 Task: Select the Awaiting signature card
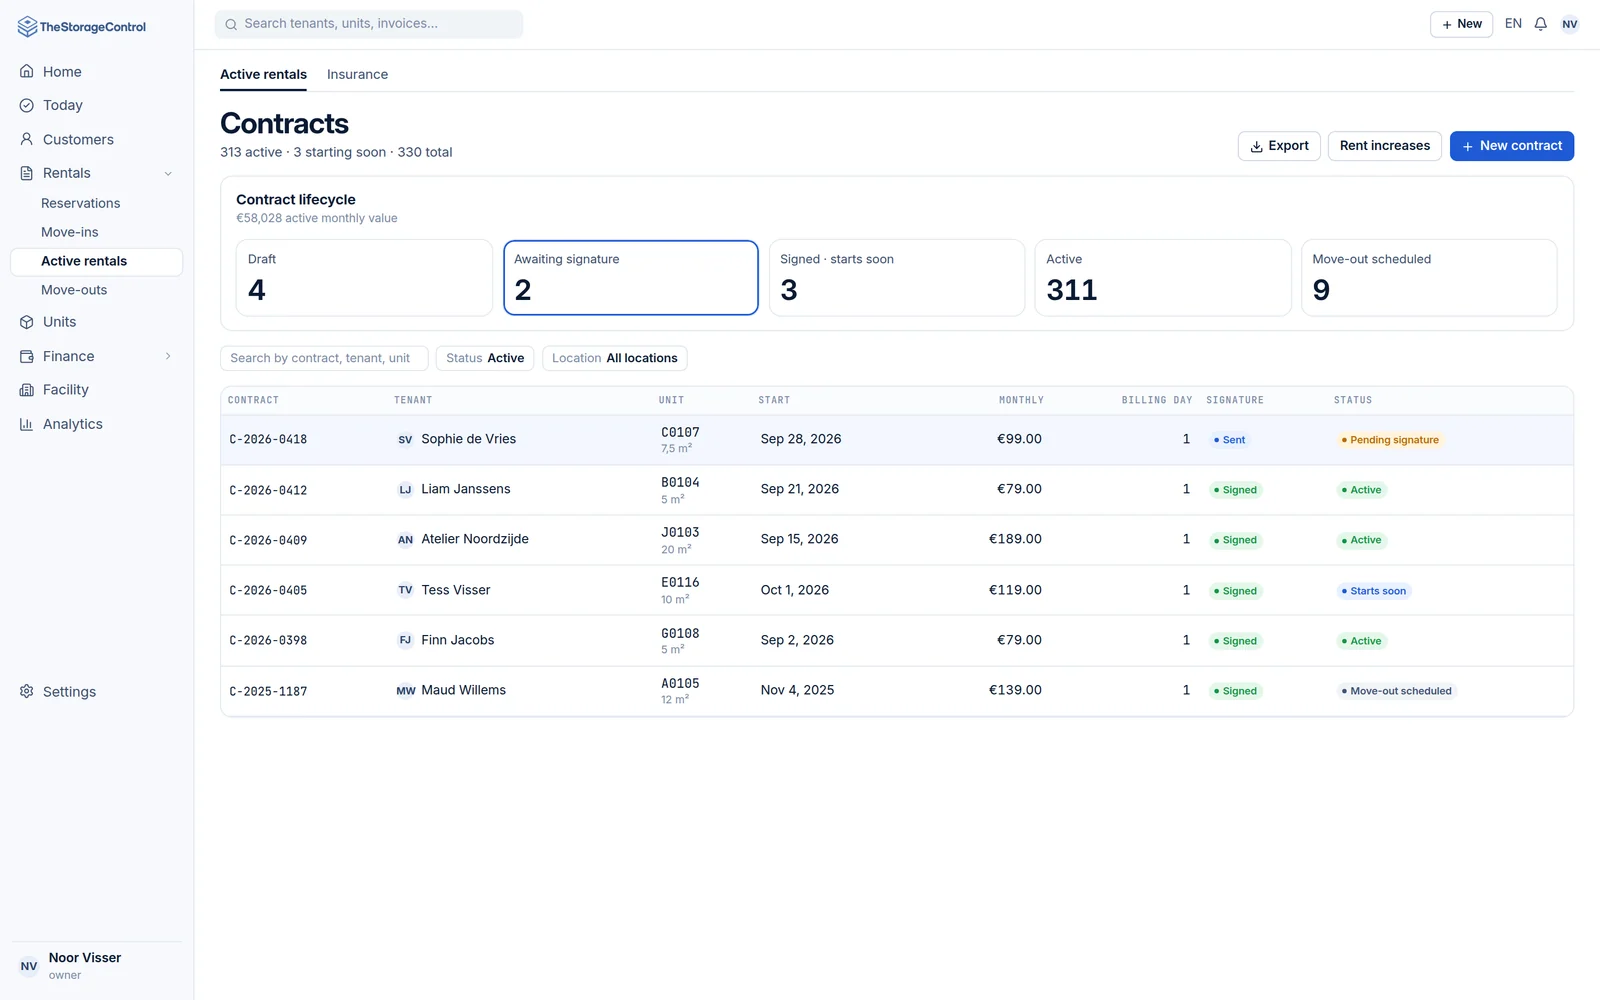631,277
